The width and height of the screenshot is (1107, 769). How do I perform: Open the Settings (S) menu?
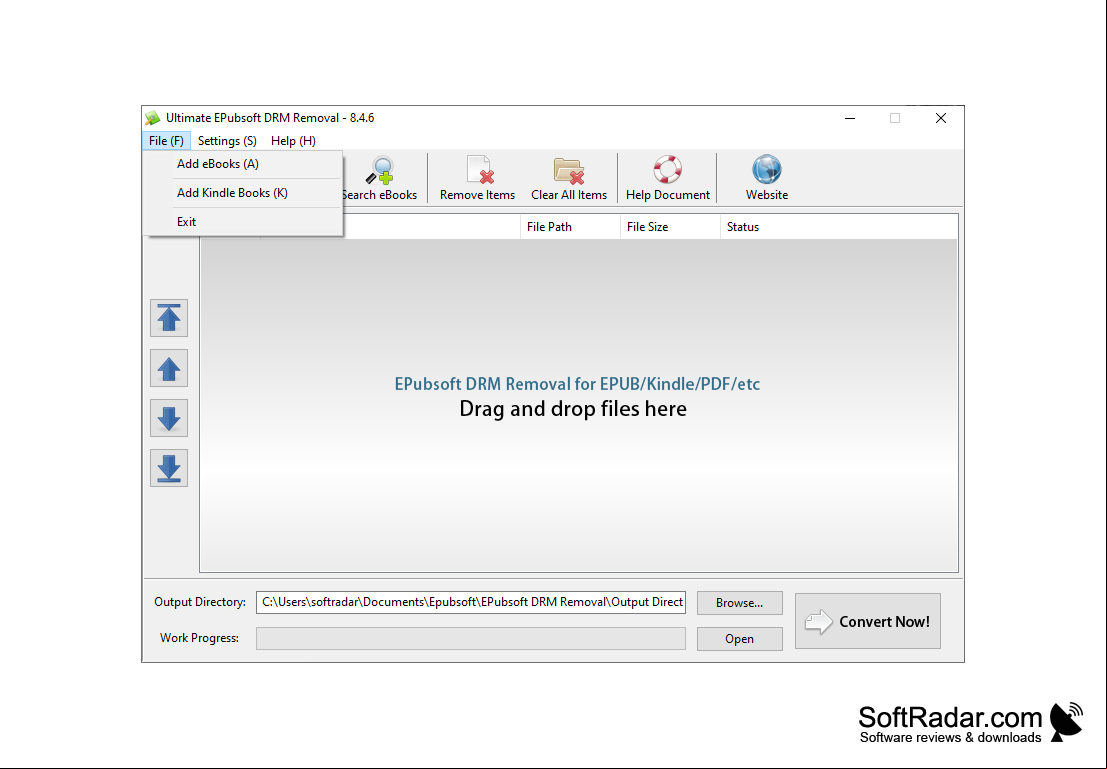(227, 141)
